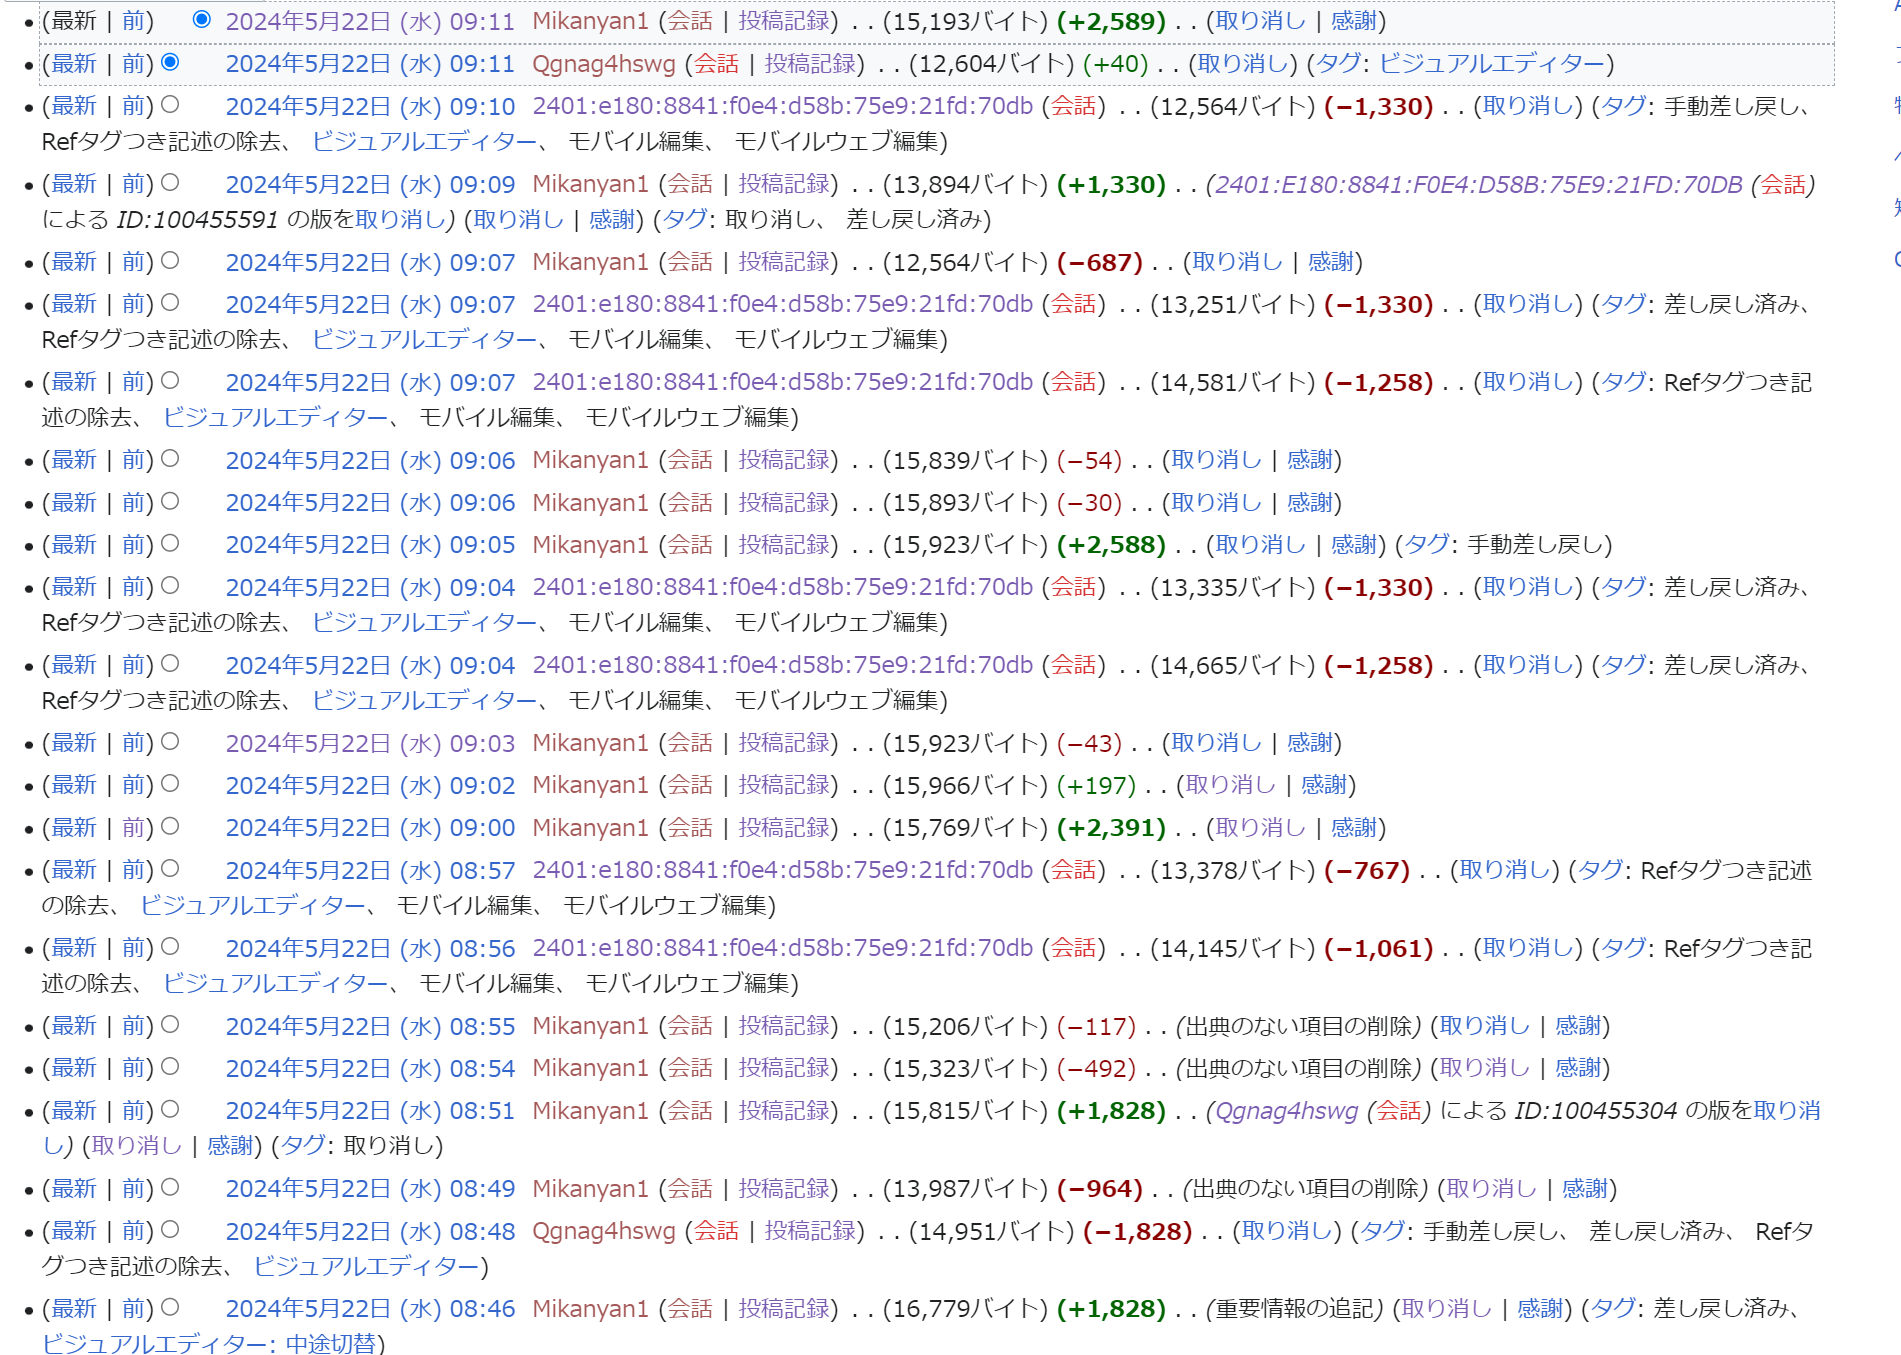Select radio button for 08:46 revision
The width and height of the screenshot is (1901, 1355).
tap(170, 1307)
